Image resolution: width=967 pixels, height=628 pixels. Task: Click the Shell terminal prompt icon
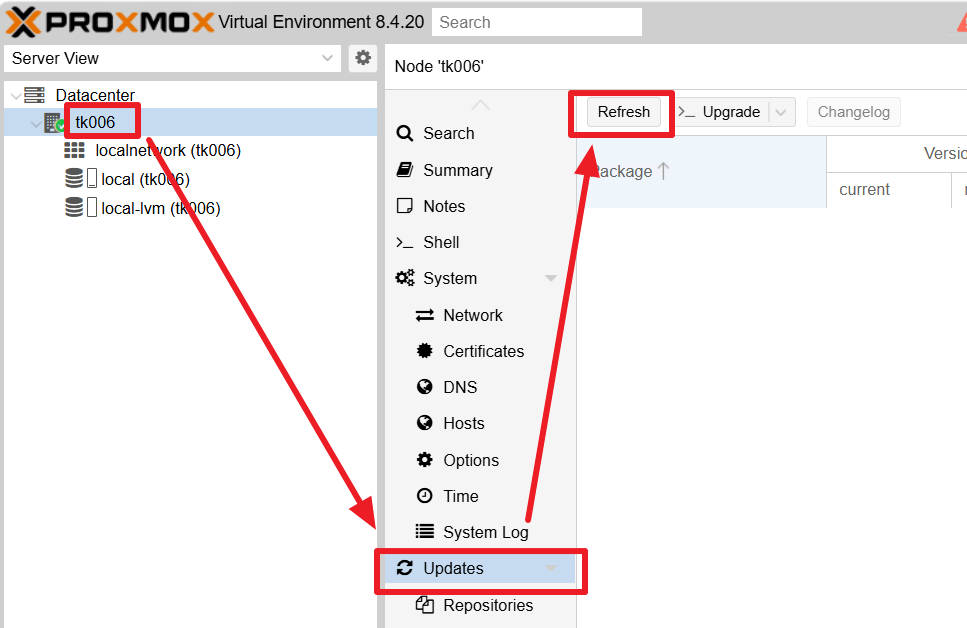(x=405, y=242)
